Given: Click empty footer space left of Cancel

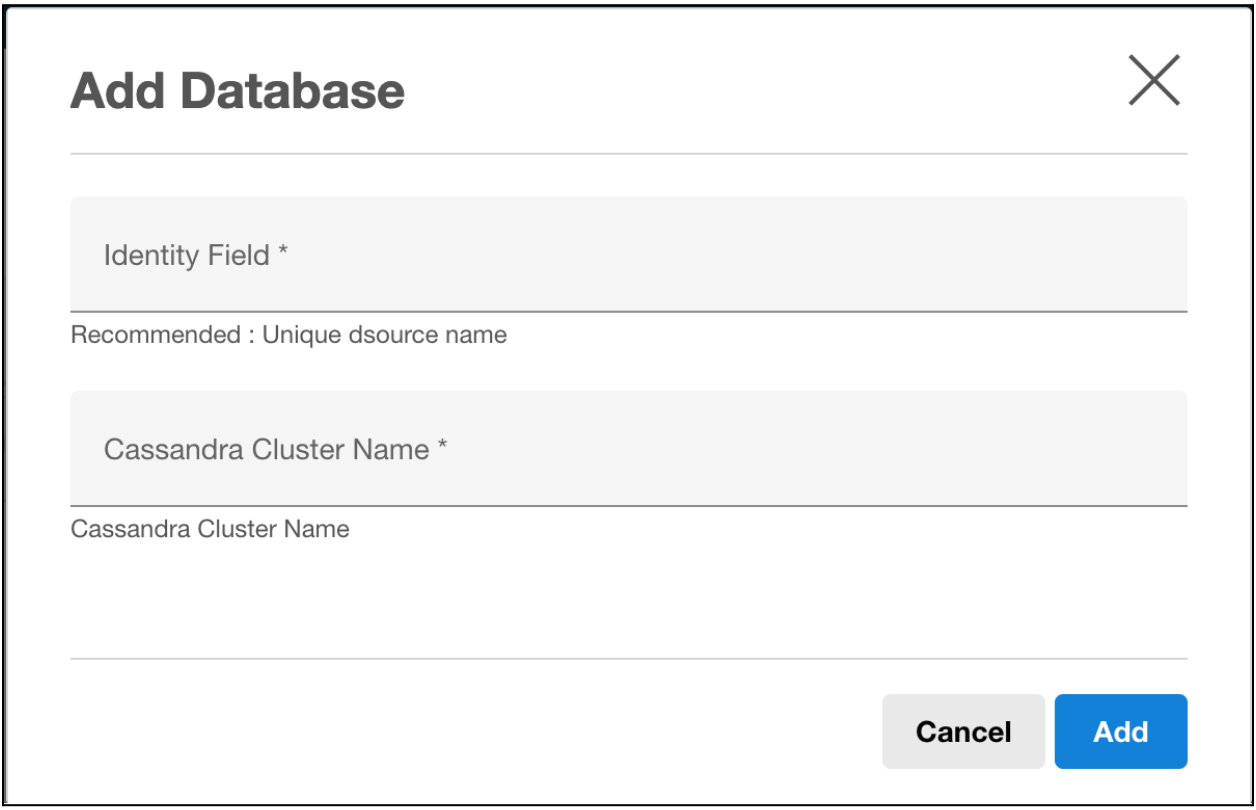Looking at the screenshot, I should pyautogui.click(x=470, y=731).
